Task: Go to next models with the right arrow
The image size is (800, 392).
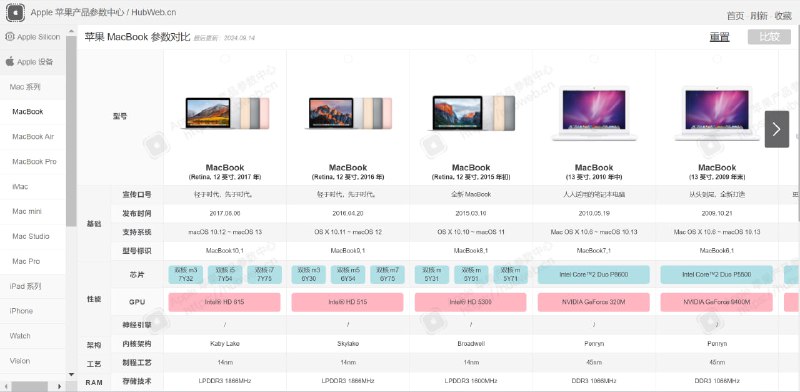Action: (777, 129)
